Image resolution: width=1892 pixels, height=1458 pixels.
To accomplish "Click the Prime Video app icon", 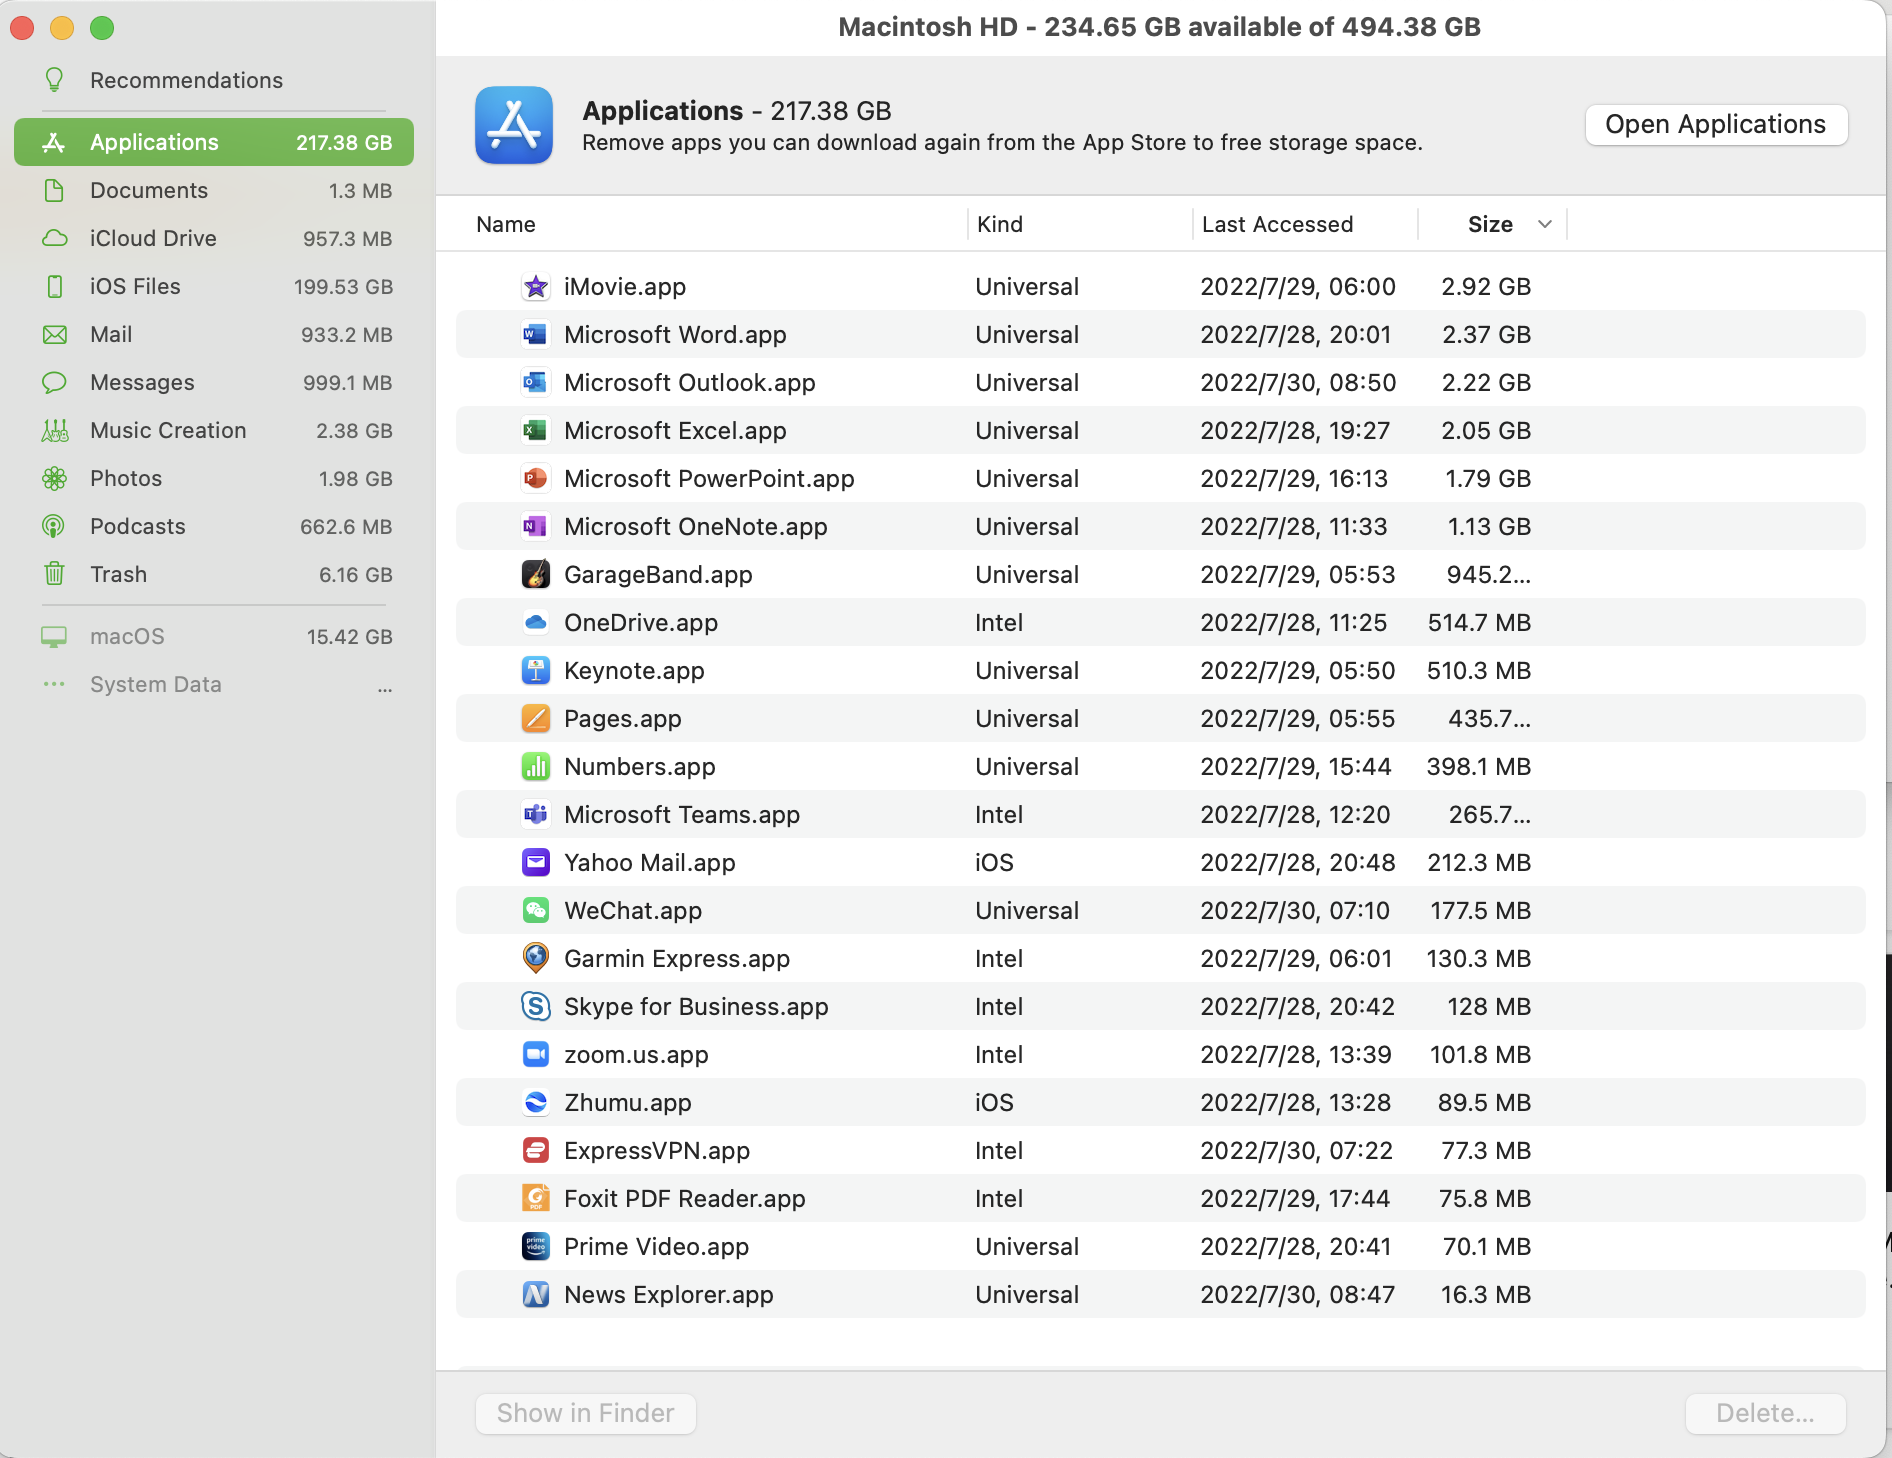I will coord(536,1247).
